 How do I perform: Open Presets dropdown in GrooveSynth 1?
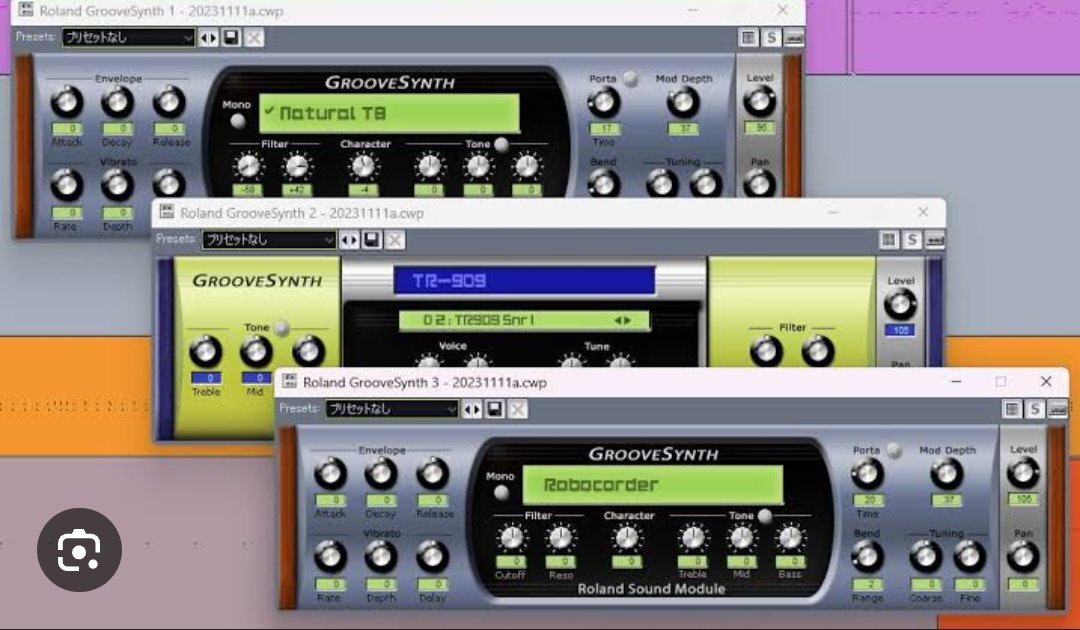coord(128,37)
